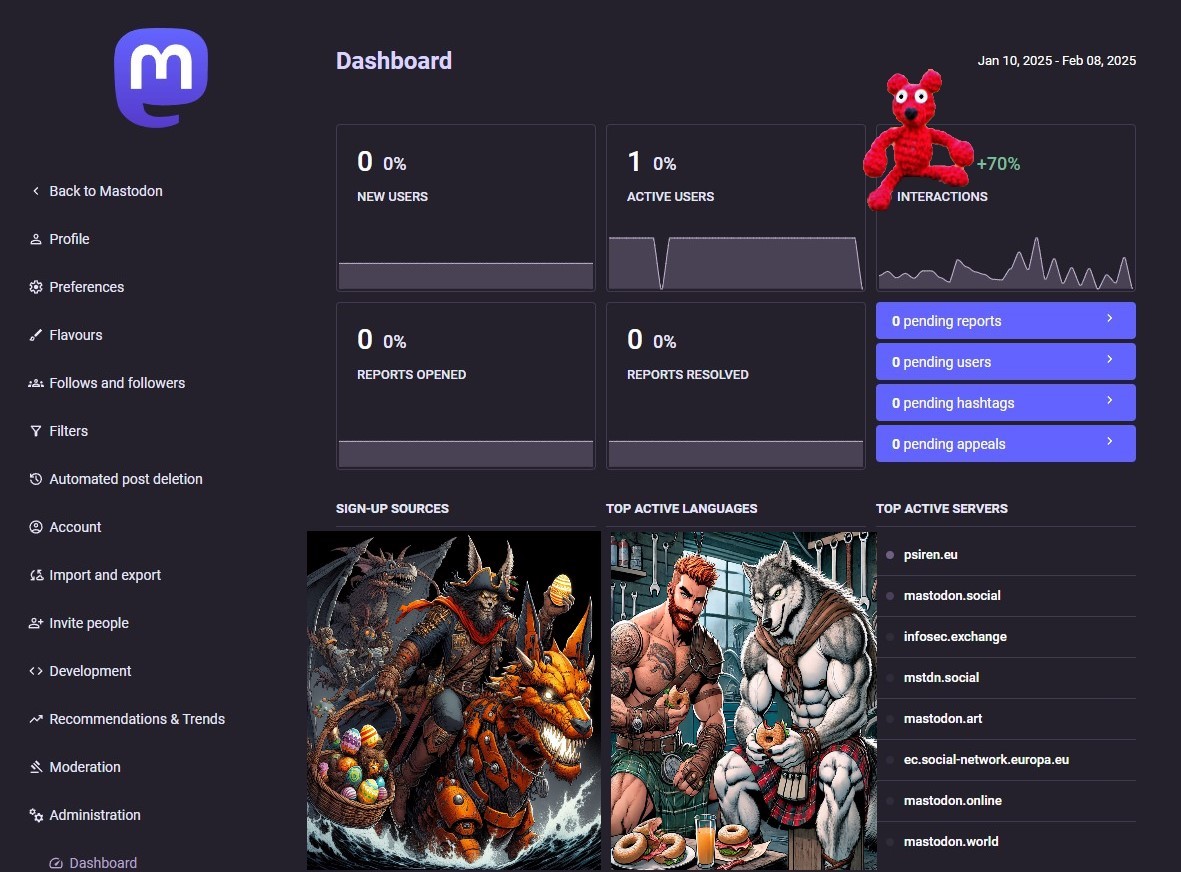The image size is (1181, 872).
Task: Click the Dashboard gauge icon
Action: tap(56, 863)
